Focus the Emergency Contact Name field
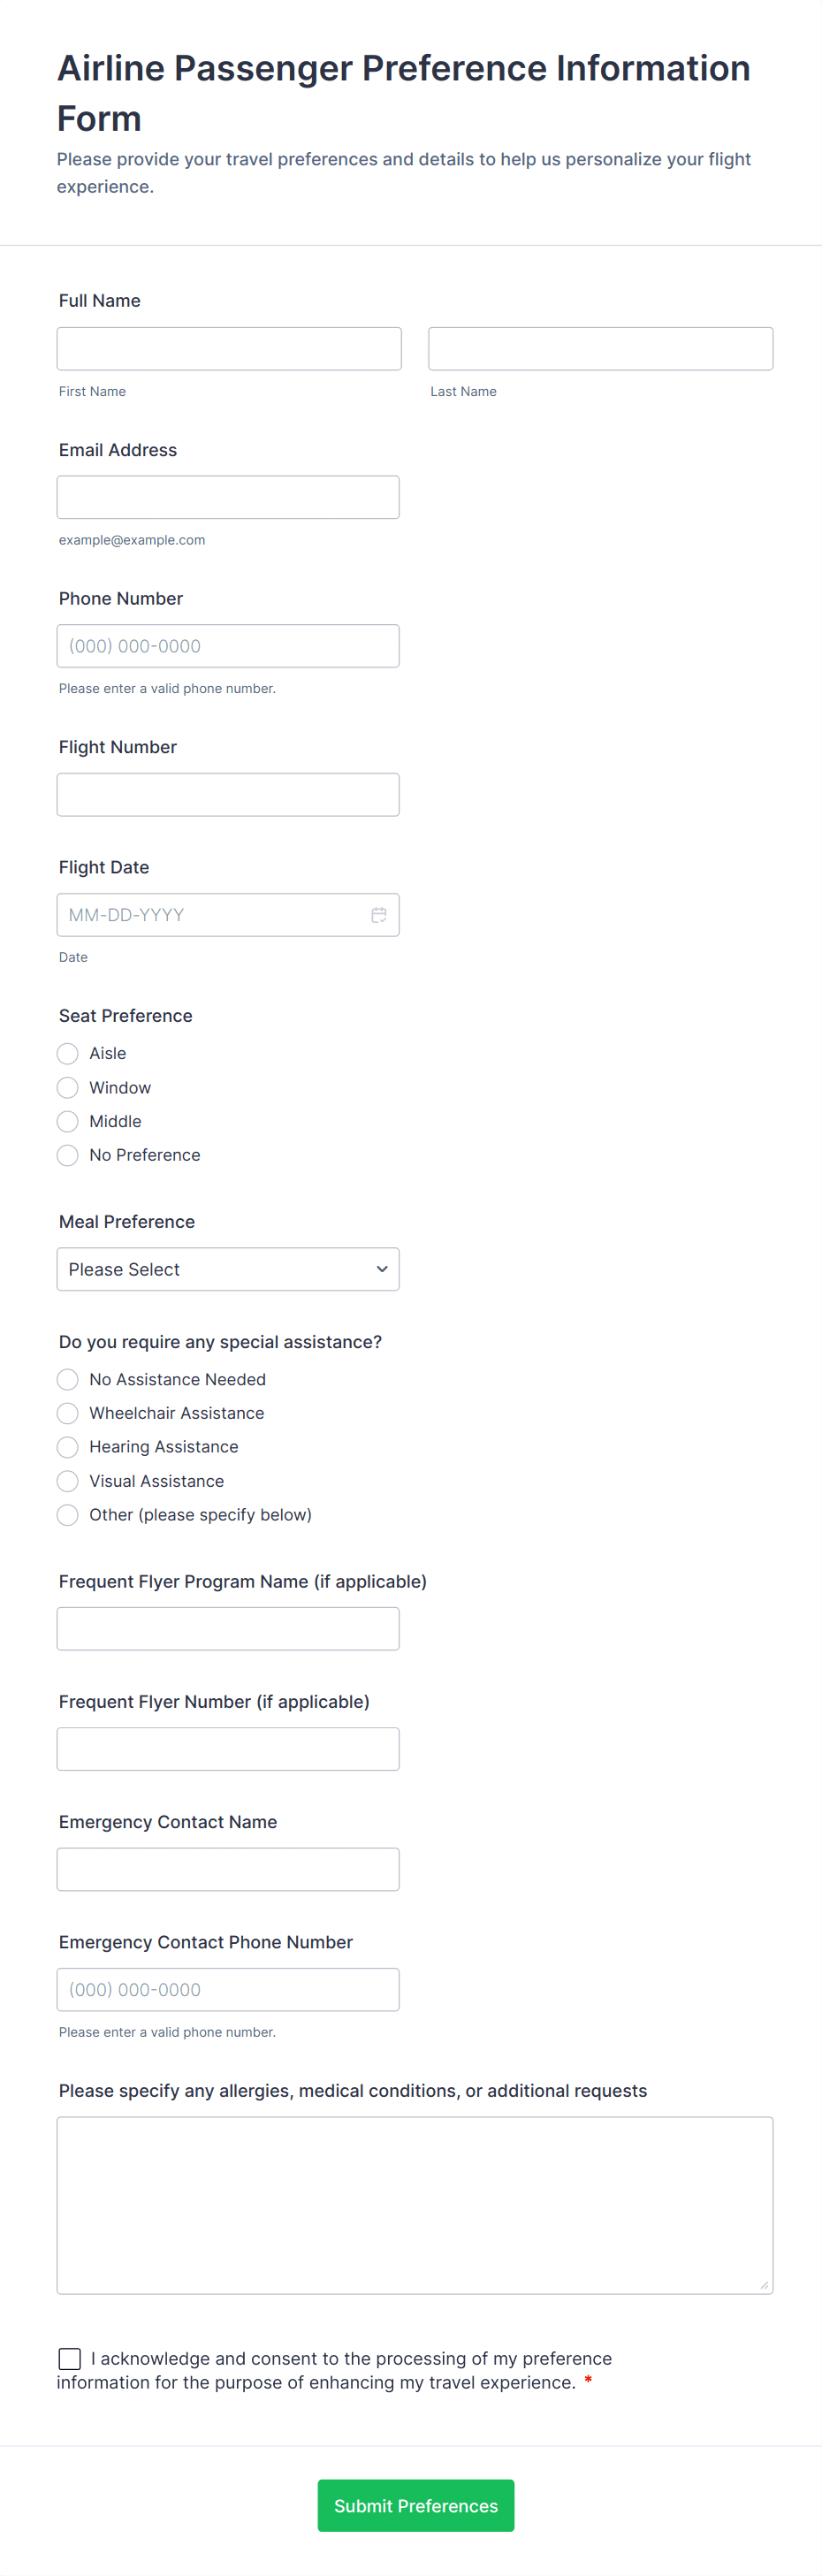This screenshot has height=2576, width=822. 228,1868
